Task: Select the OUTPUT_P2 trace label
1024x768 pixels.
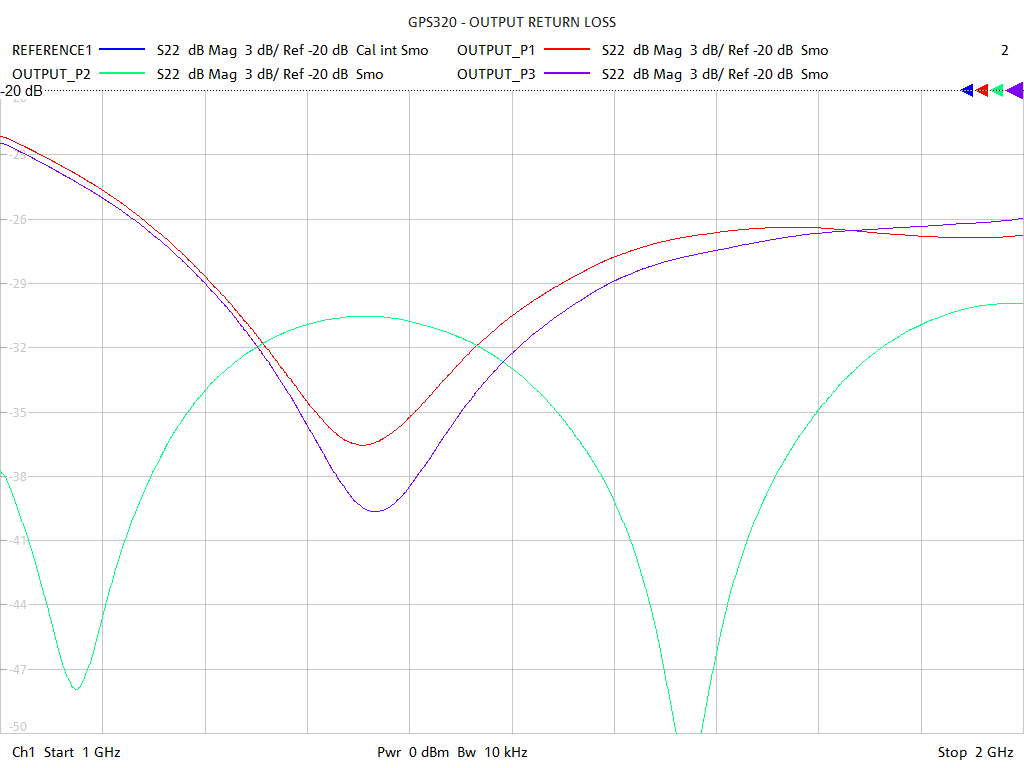Action: coord(52,74)
